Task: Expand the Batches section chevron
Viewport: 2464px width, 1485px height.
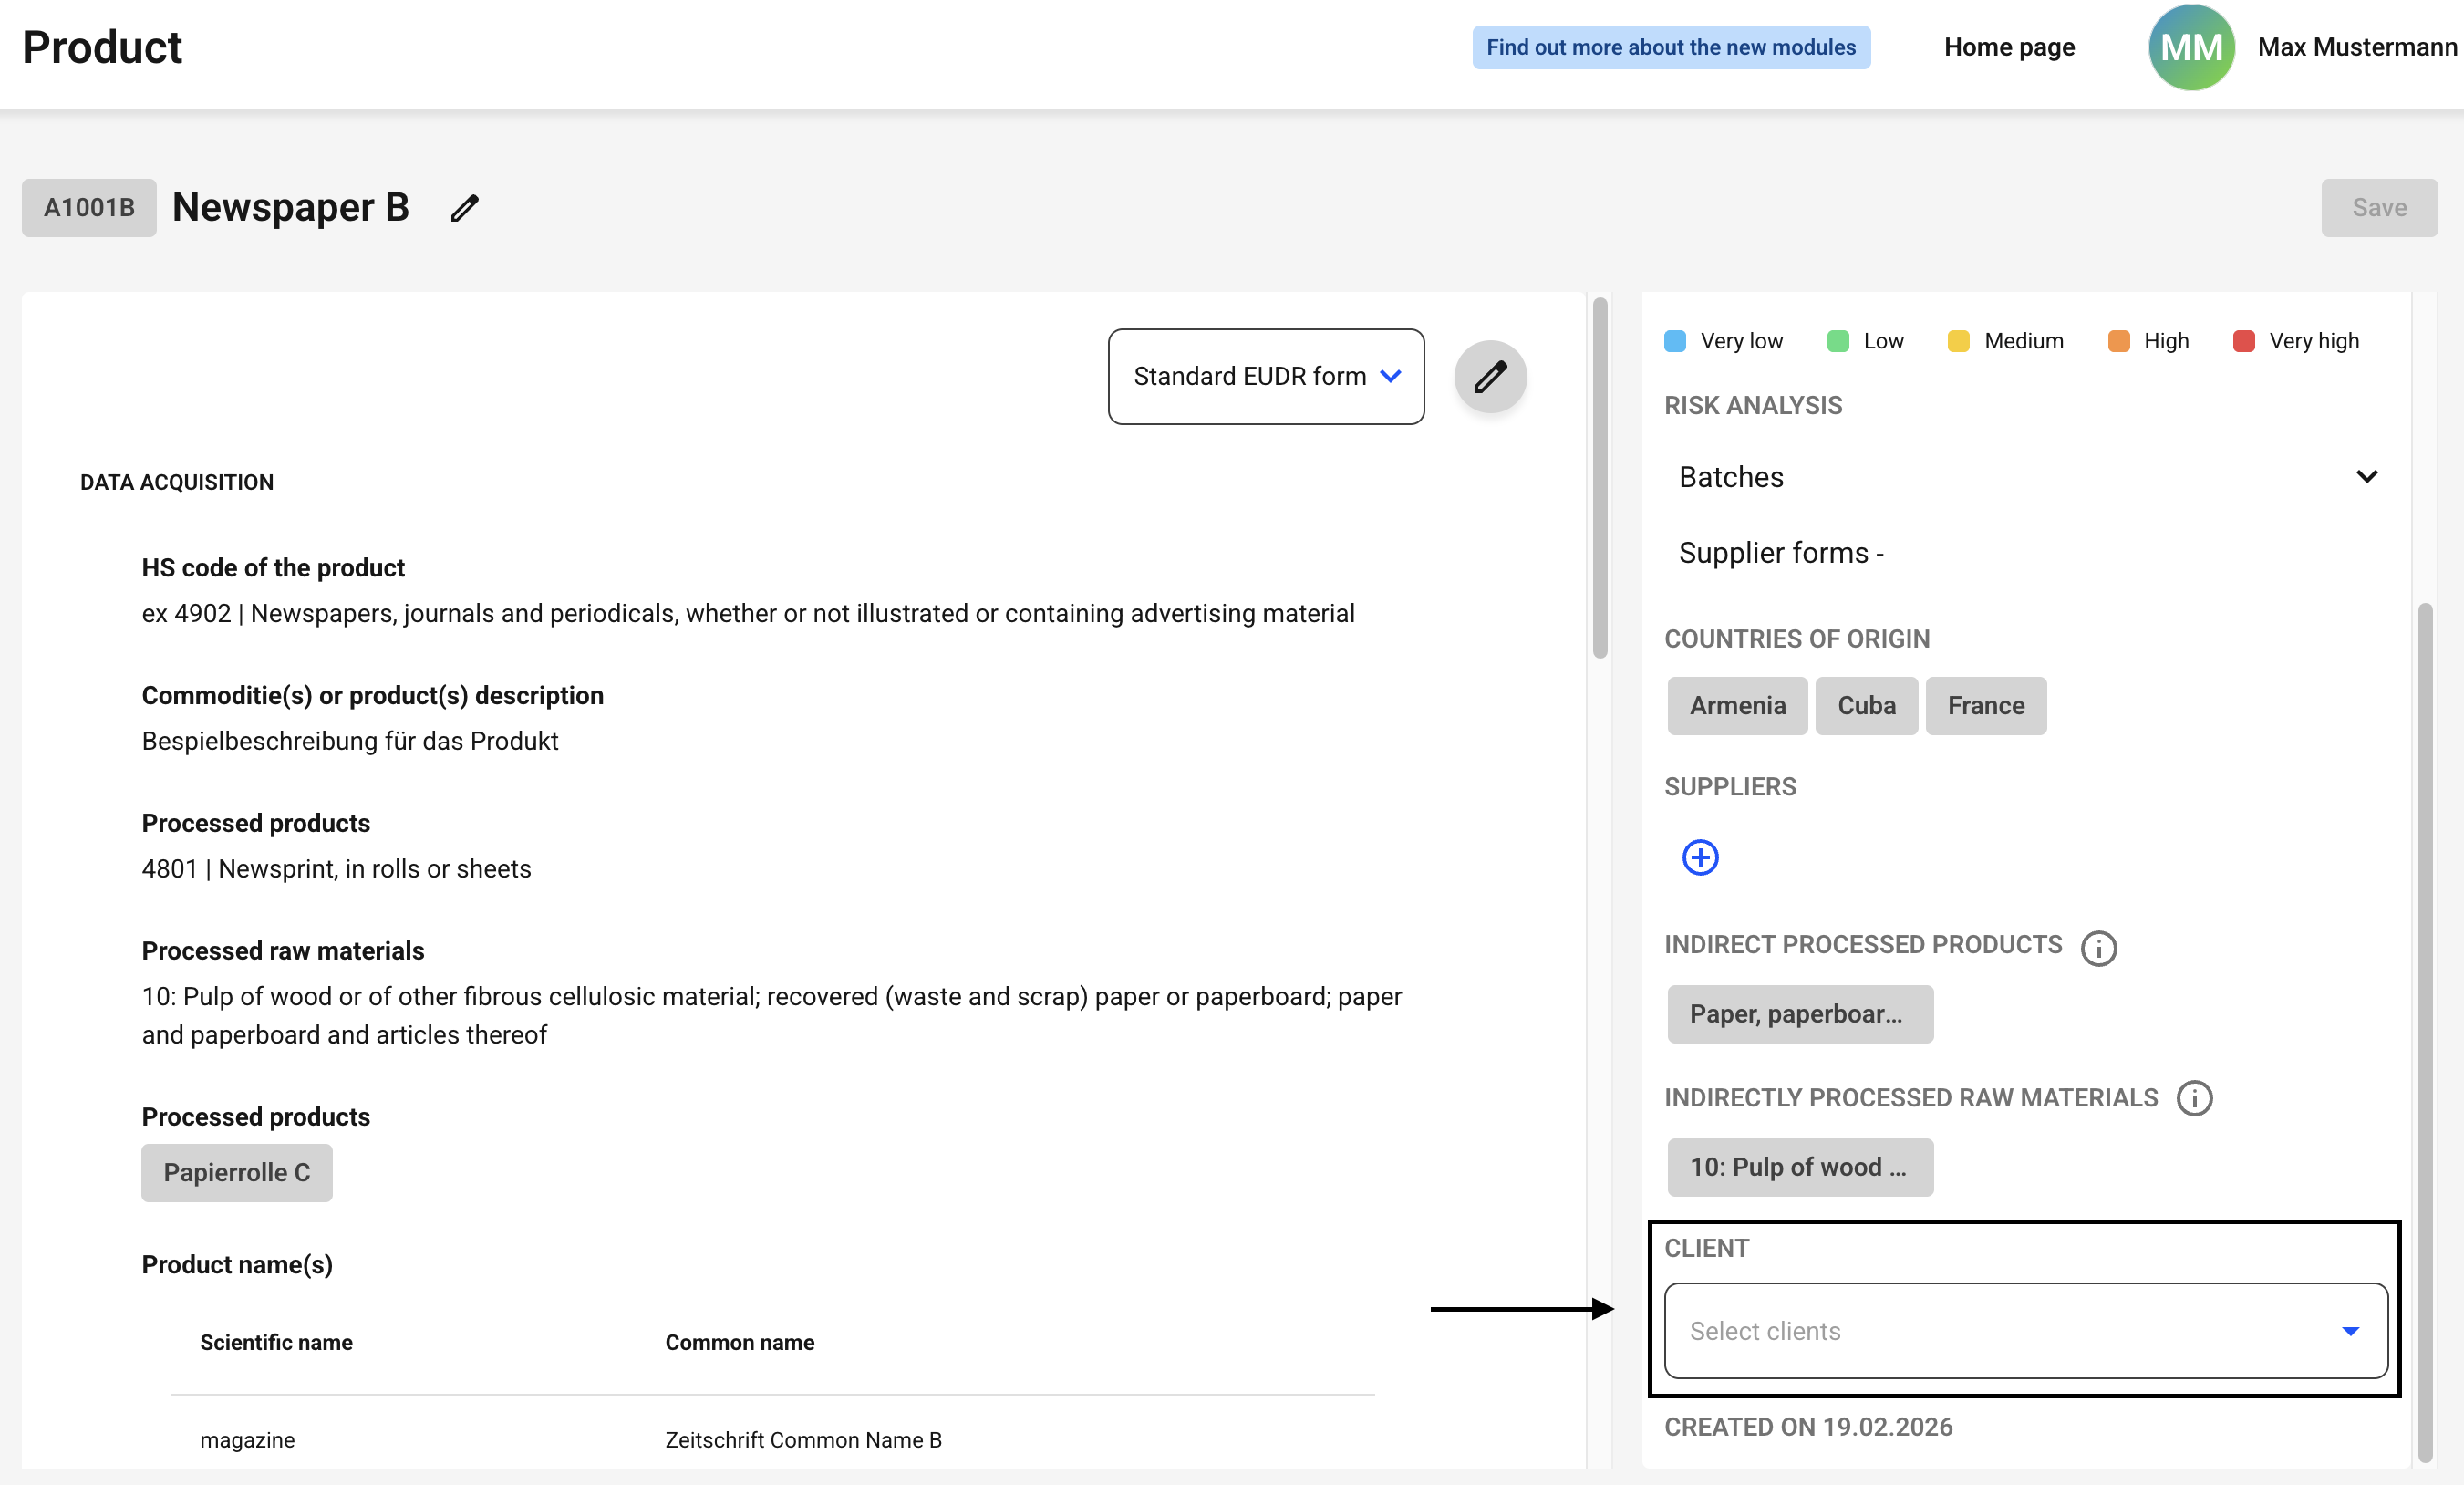Action: pyautogui.click(x=2366, y=477)
